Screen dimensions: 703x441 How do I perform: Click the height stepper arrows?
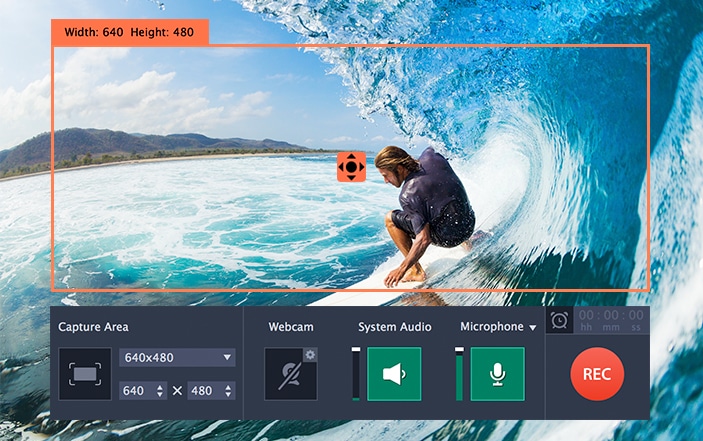[227, 390]
